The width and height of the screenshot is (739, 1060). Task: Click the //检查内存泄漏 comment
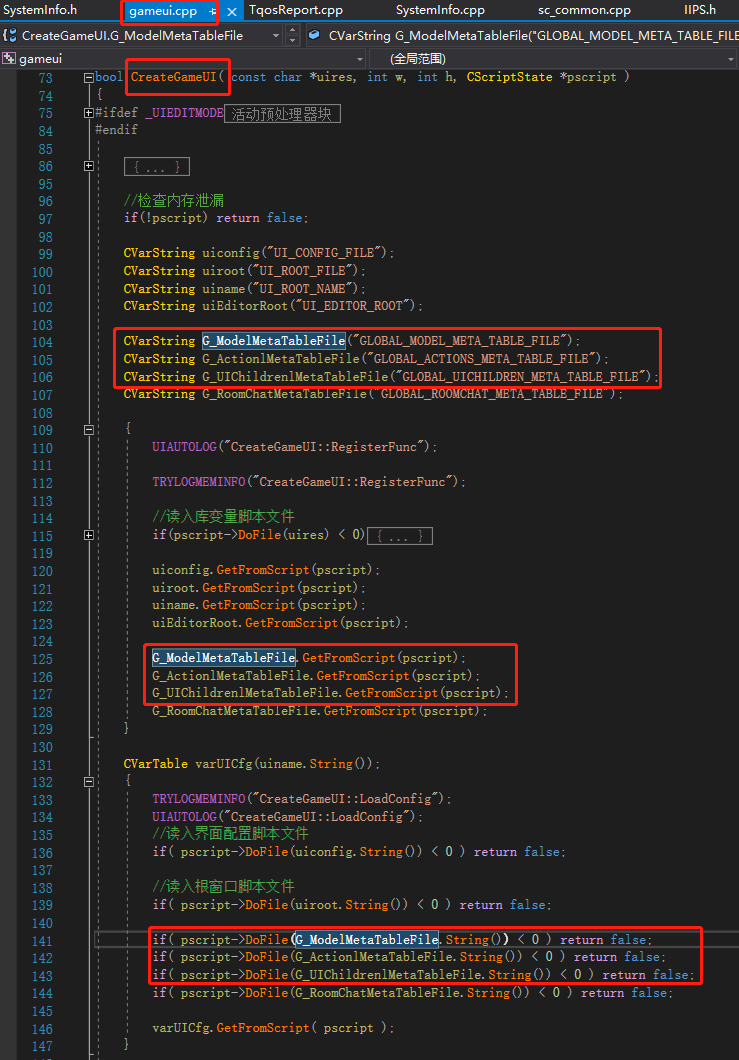tap(174, 201)
